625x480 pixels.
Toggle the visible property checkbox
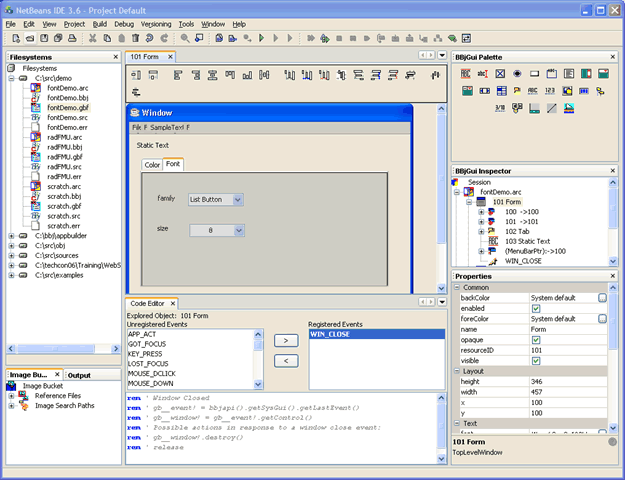coord(536,361)
